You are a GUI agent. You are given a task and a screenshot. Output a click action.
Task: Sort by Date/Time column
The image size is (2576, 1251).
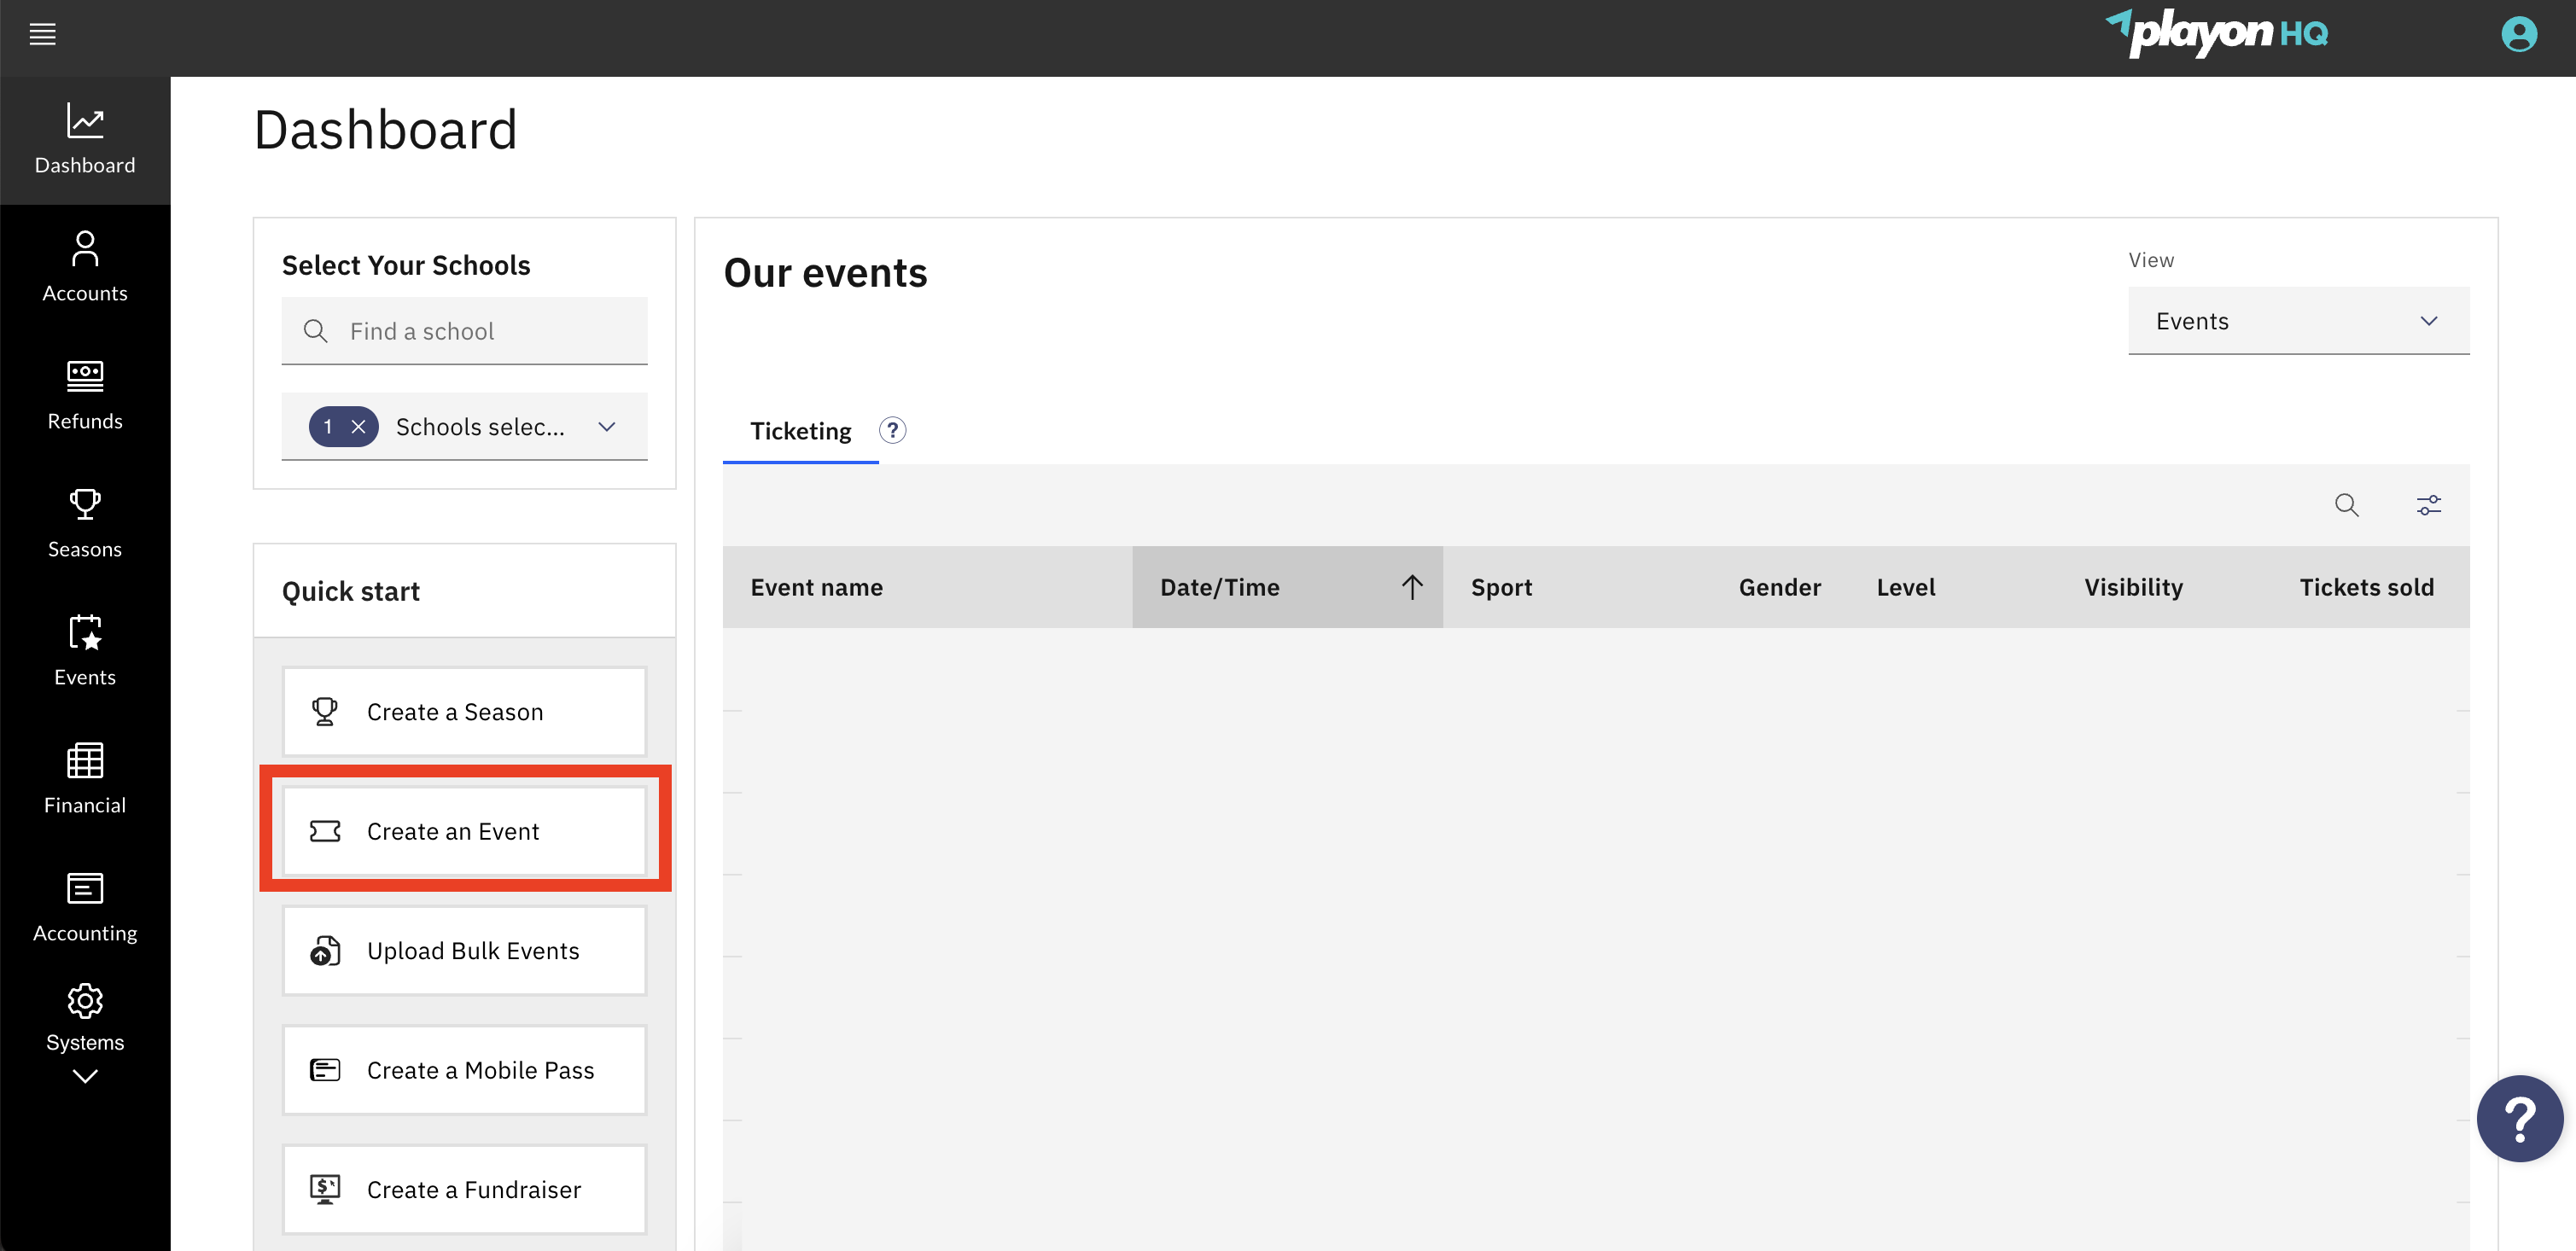pos(1287,587)
